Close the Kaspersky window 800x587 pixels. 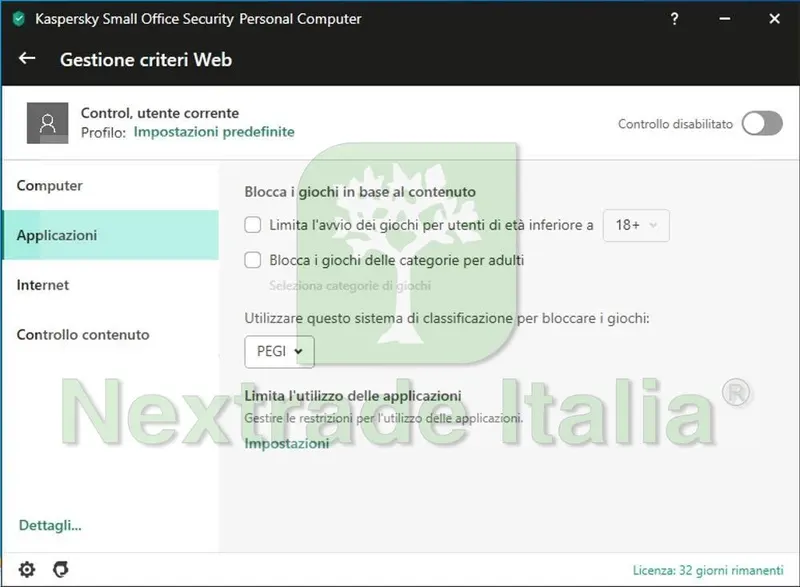pyautogui.click(x=774, y=19)
